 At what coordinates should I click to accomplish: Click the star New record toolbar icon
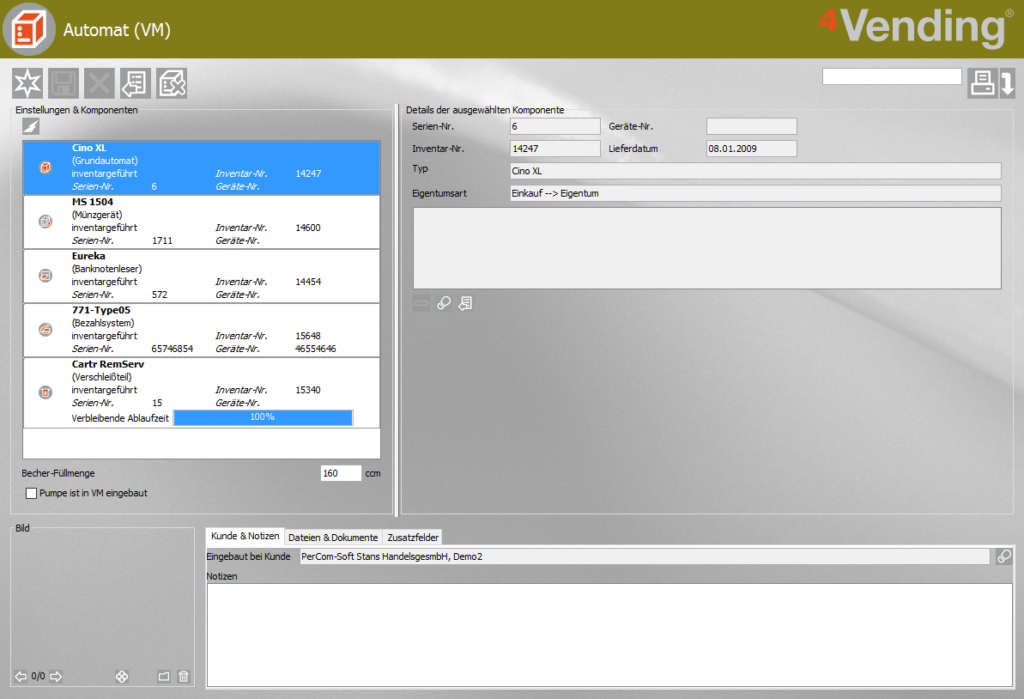27,84
